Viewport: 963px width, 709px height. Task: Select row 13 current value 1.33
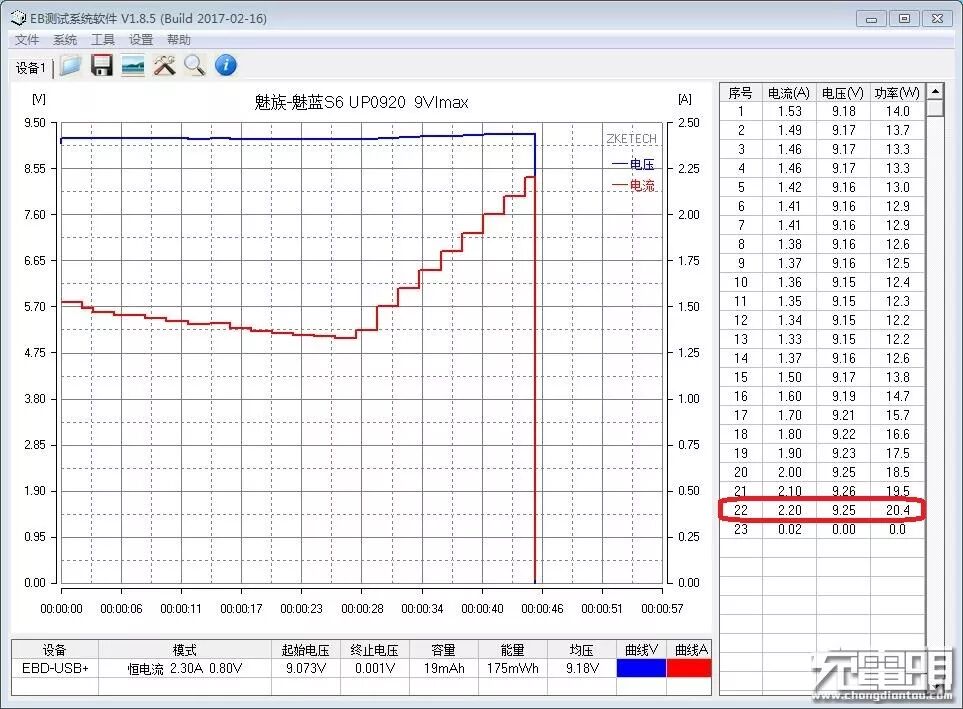pyautogui.click(x=789, y=339)
